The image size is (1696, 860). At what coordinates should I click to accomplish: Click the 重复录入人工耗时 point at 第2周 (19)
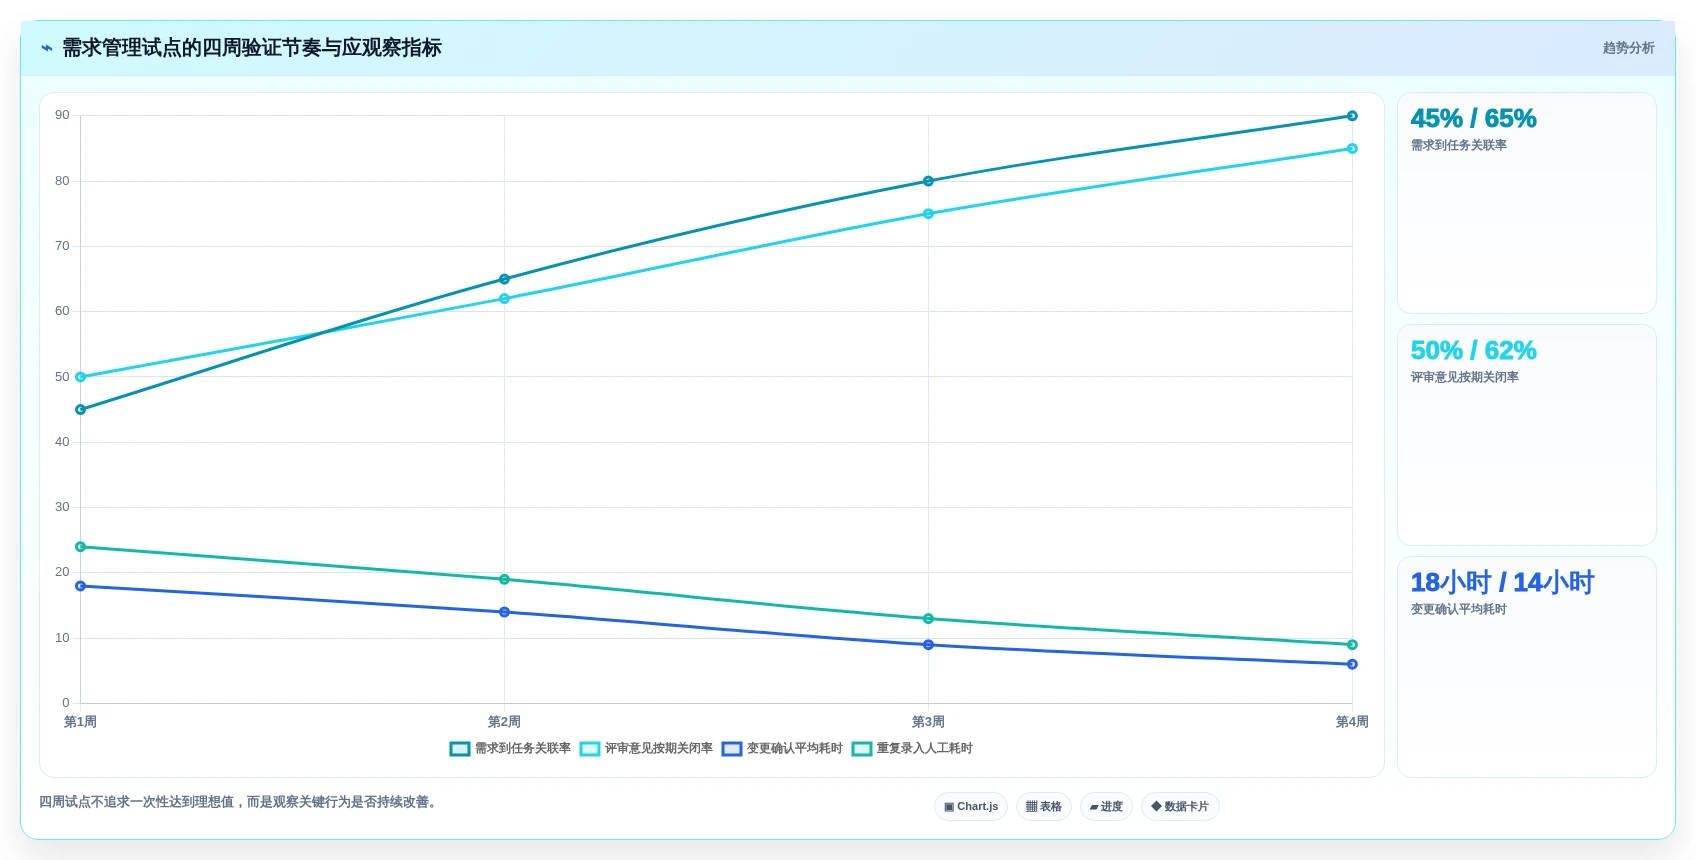pyautogui.click(x=504, y=580)
